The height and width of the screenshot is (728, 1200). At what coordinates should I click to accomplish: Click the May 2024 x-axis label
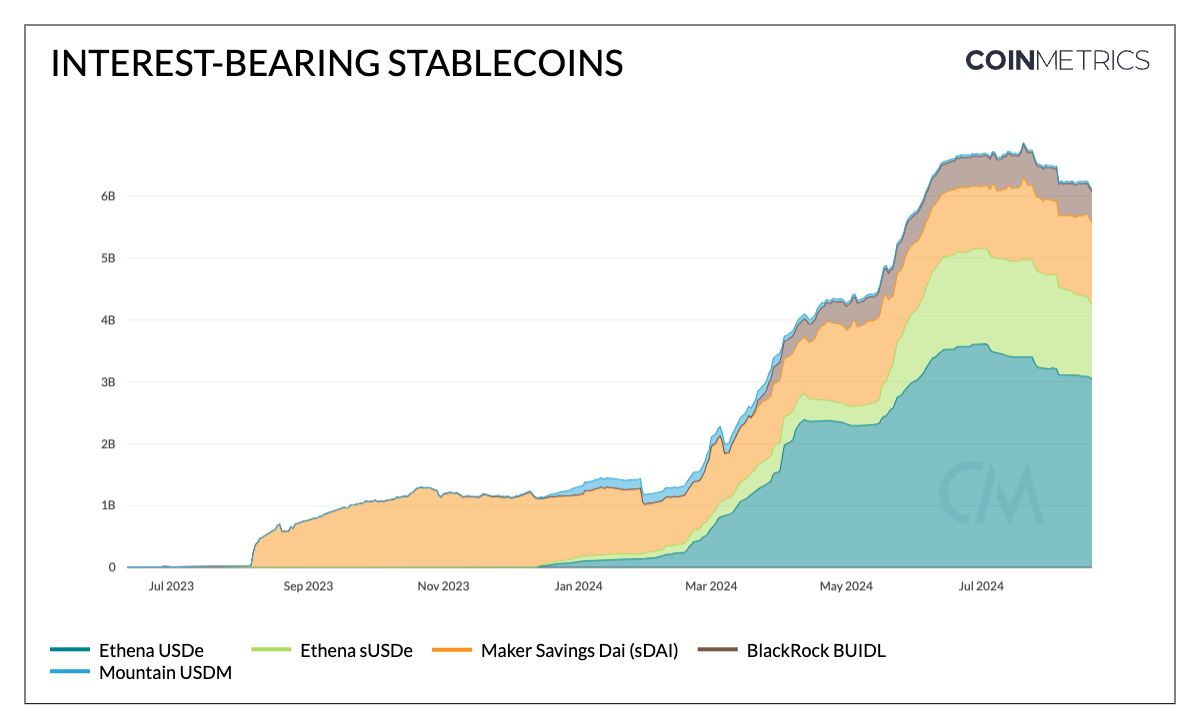[x=846, y=586]
